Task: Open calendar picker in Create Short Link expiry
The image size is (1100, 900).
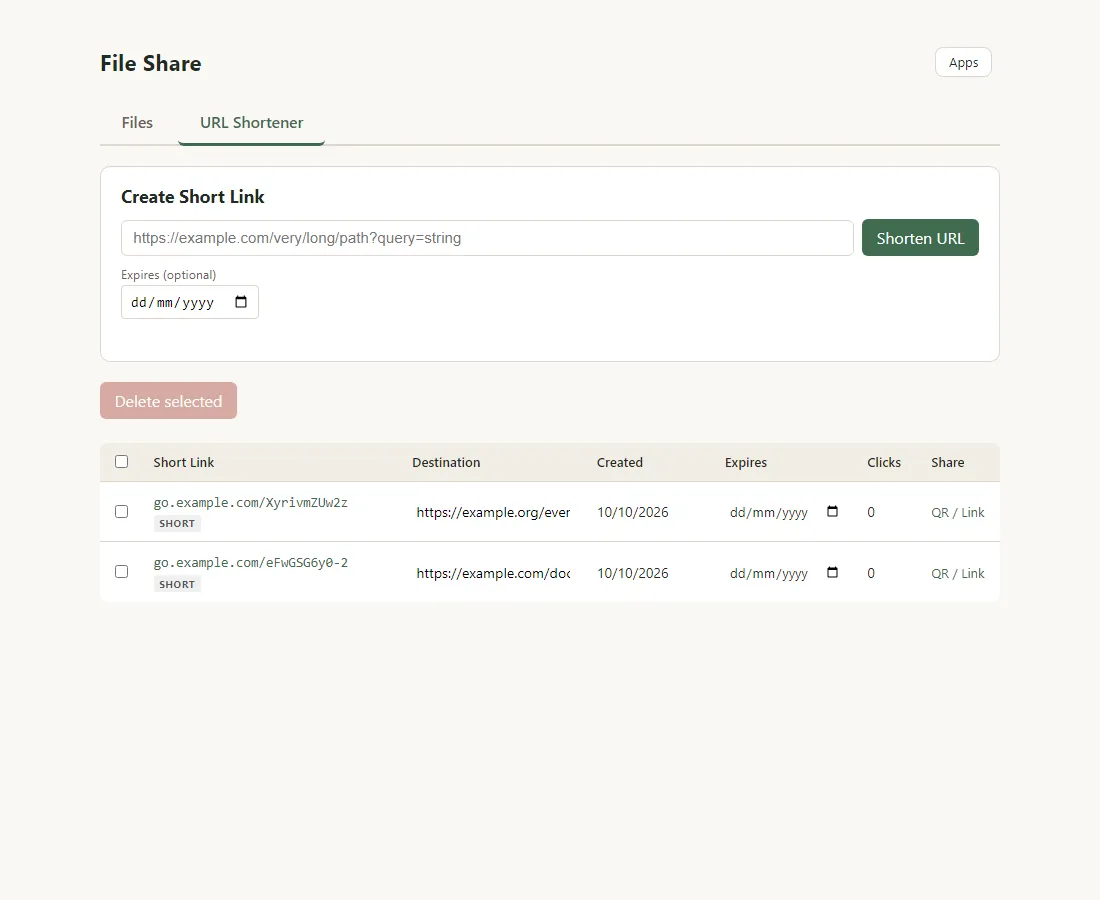Action: pos(241,302)
